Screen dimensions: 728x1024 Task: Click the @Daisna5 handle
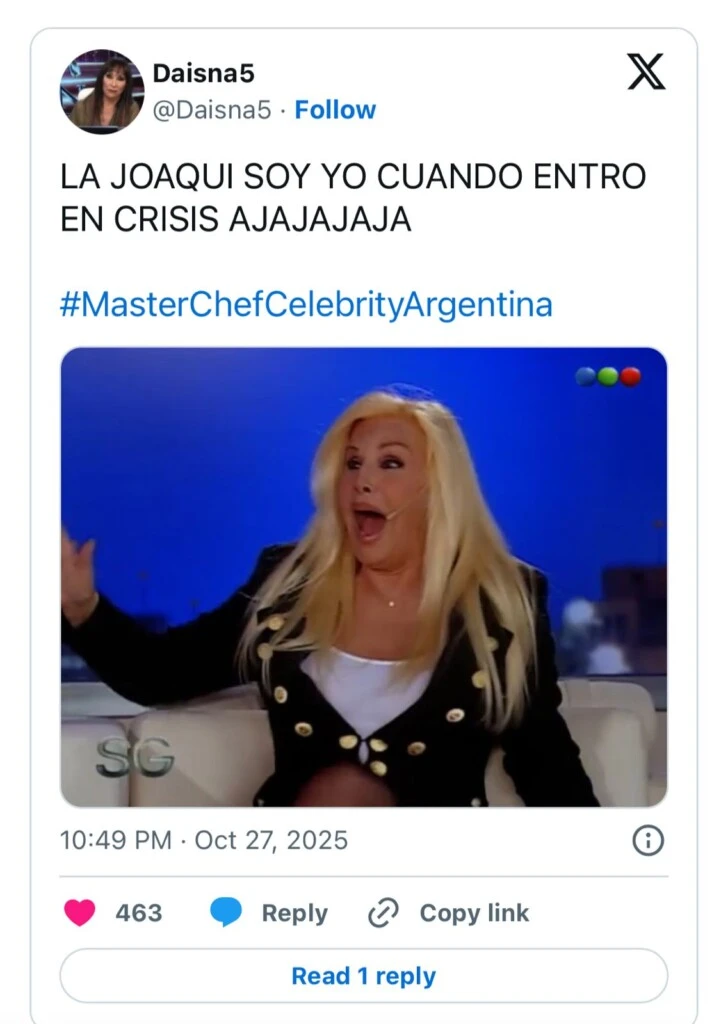212,110
